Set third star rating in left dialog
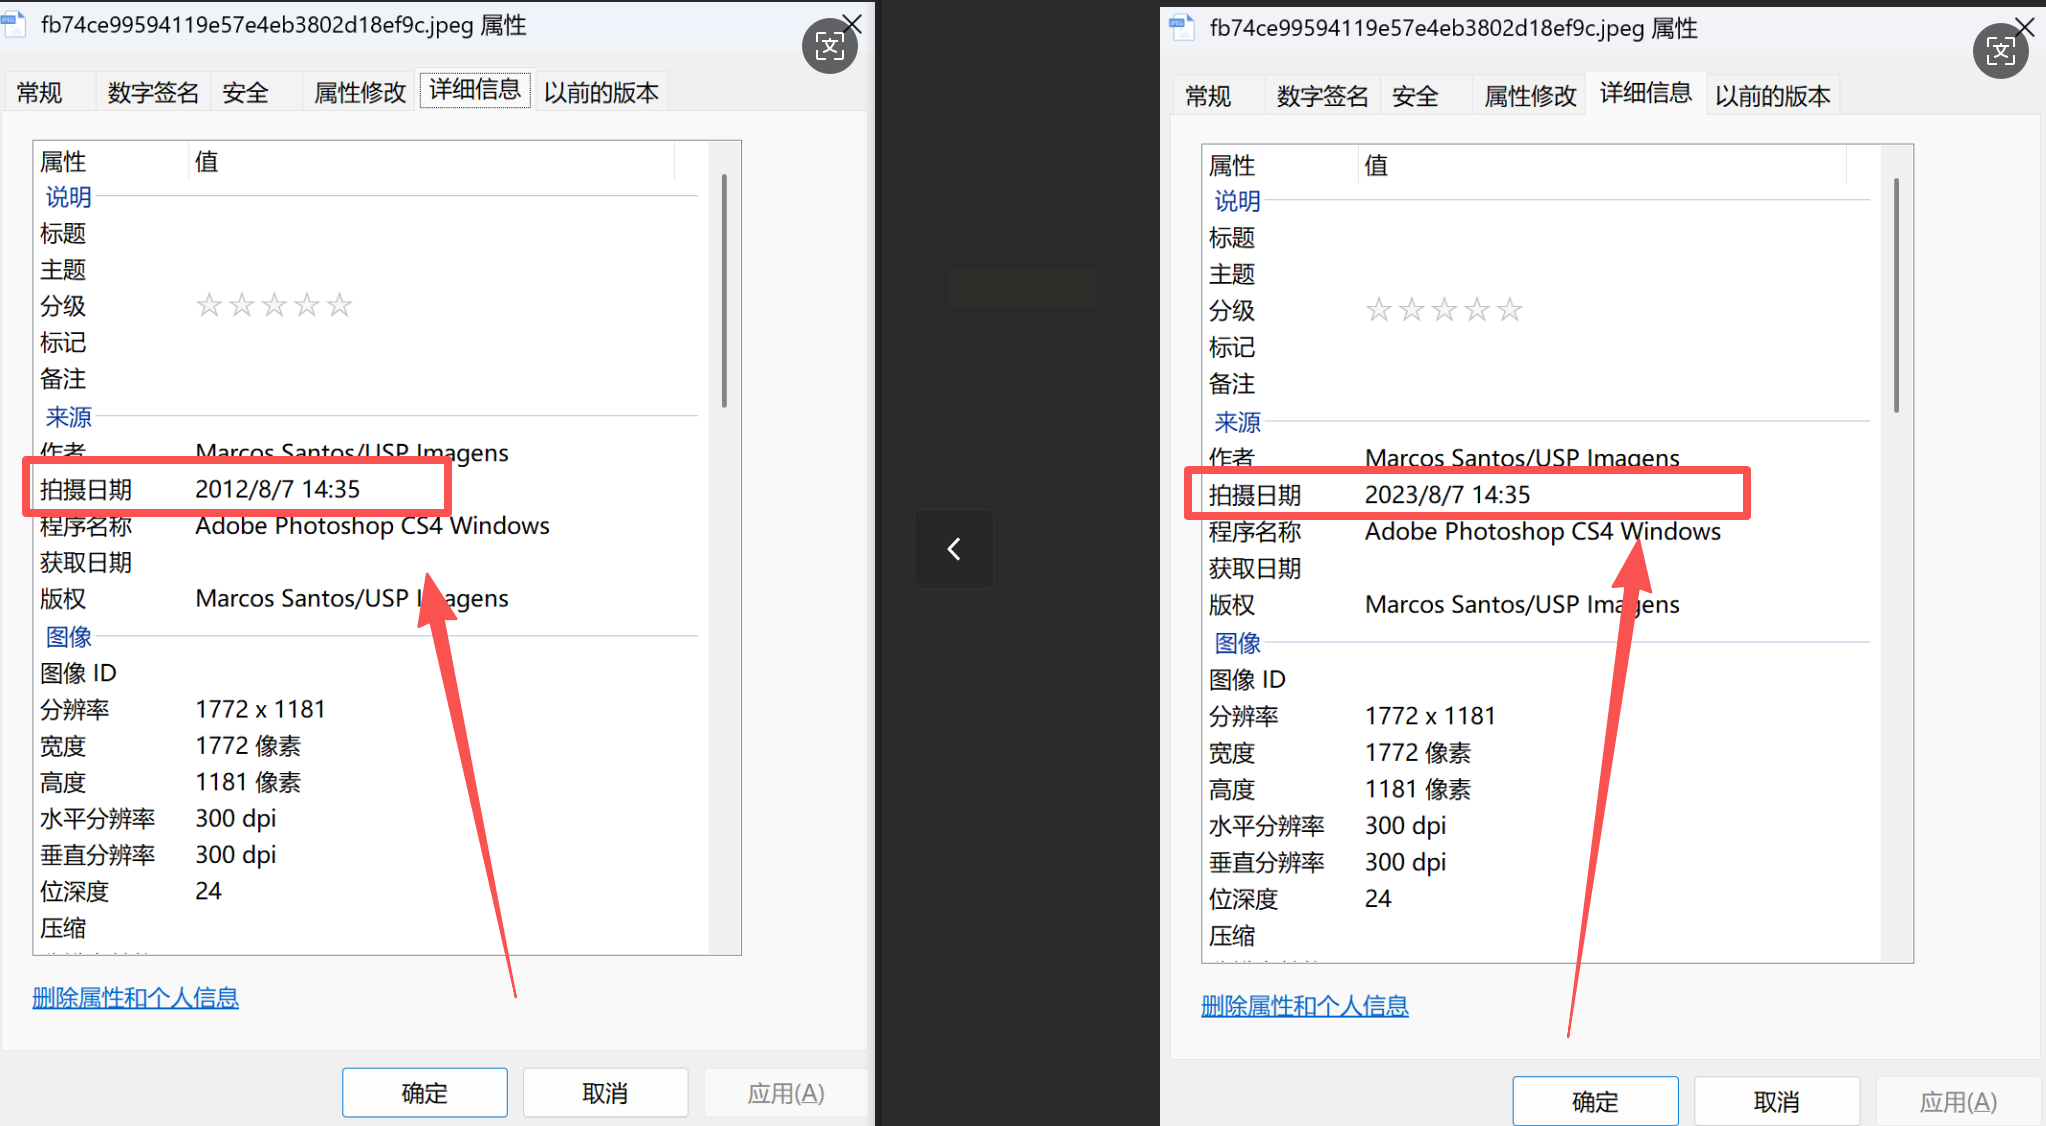The height and width of the screenshot is (1126, 2046). click(274, 305)
